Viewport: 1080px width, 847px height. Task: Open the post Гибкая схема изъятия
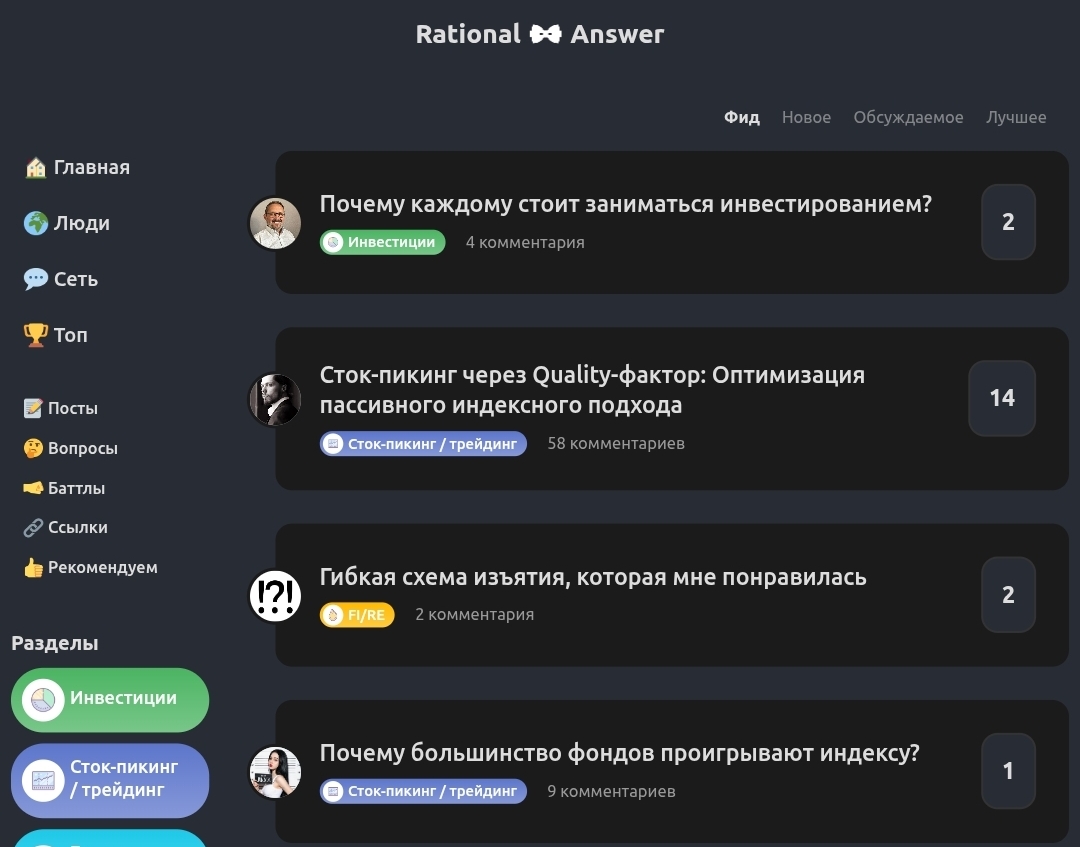593,577
